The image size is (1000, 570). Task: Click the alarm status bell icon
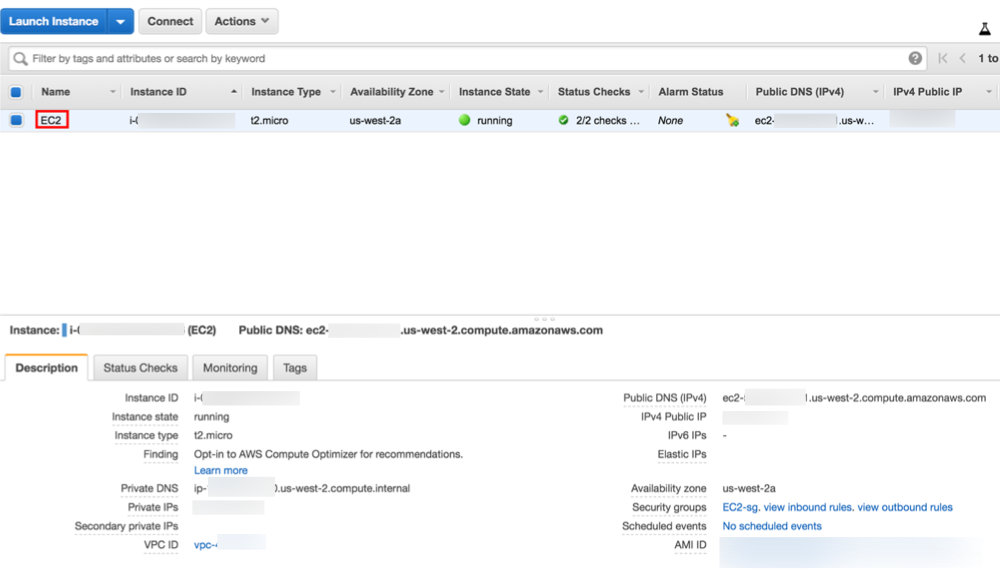tap(732, 120)
